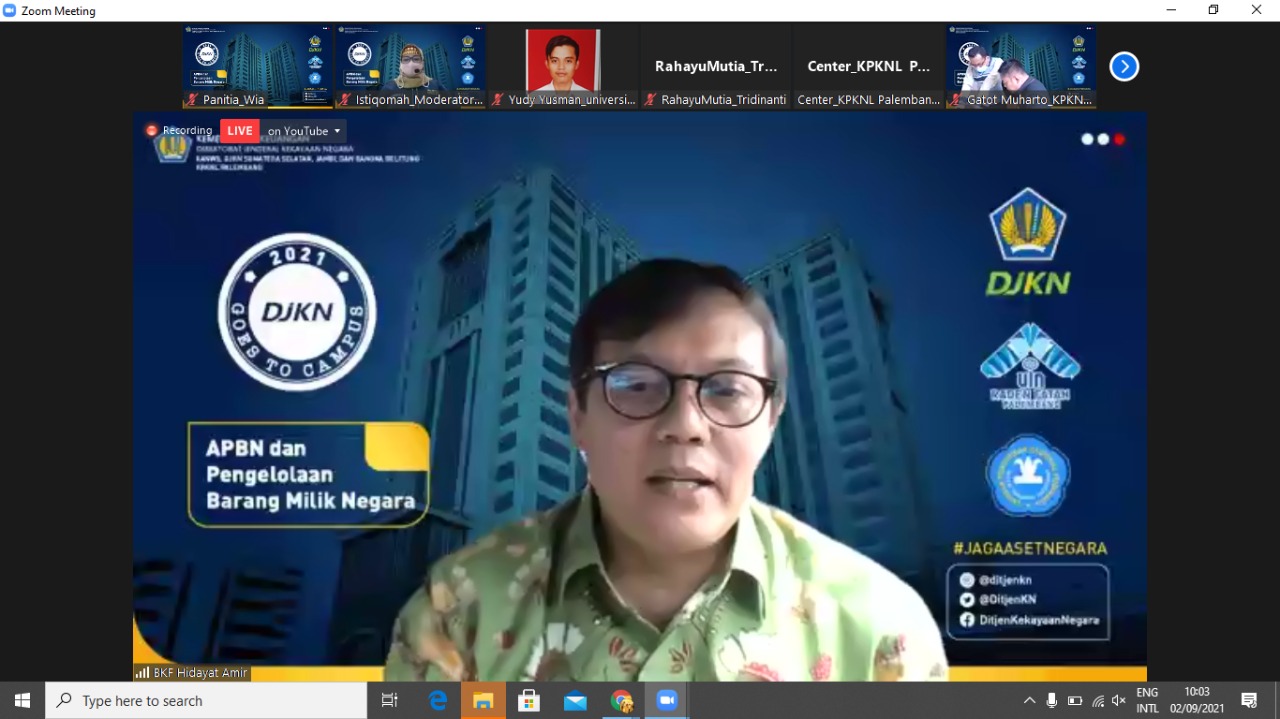Click the red LIVE badge
This screenshot has height=719, width=1280.
point(239,130)
